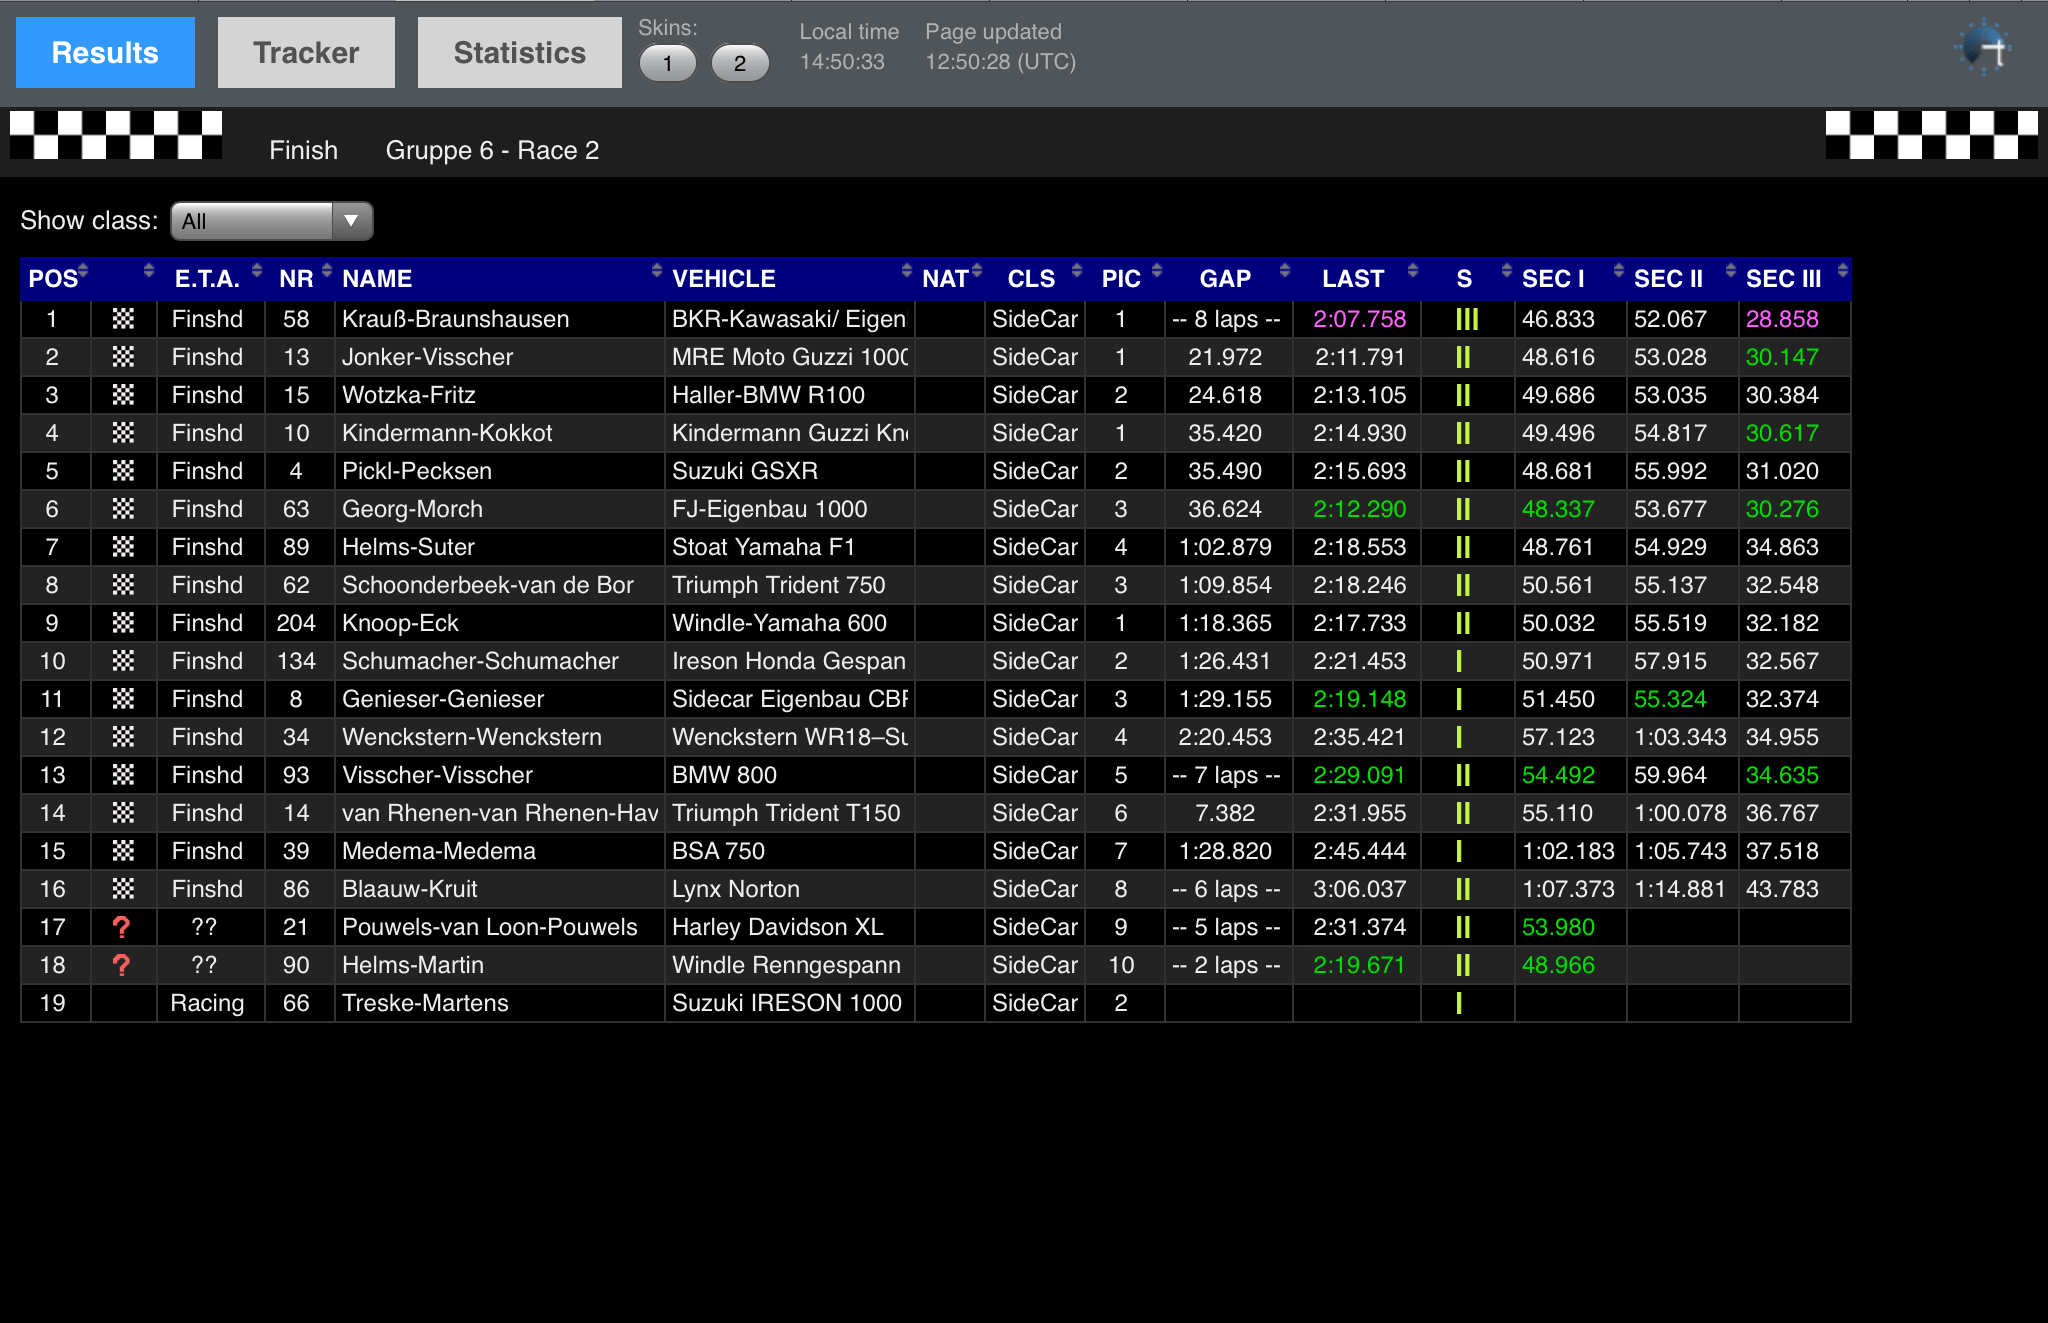The height and width of the screenshot is (1323, 2048).
Task: Switch to the Tracker tab
Action: (x=306, y=53)
